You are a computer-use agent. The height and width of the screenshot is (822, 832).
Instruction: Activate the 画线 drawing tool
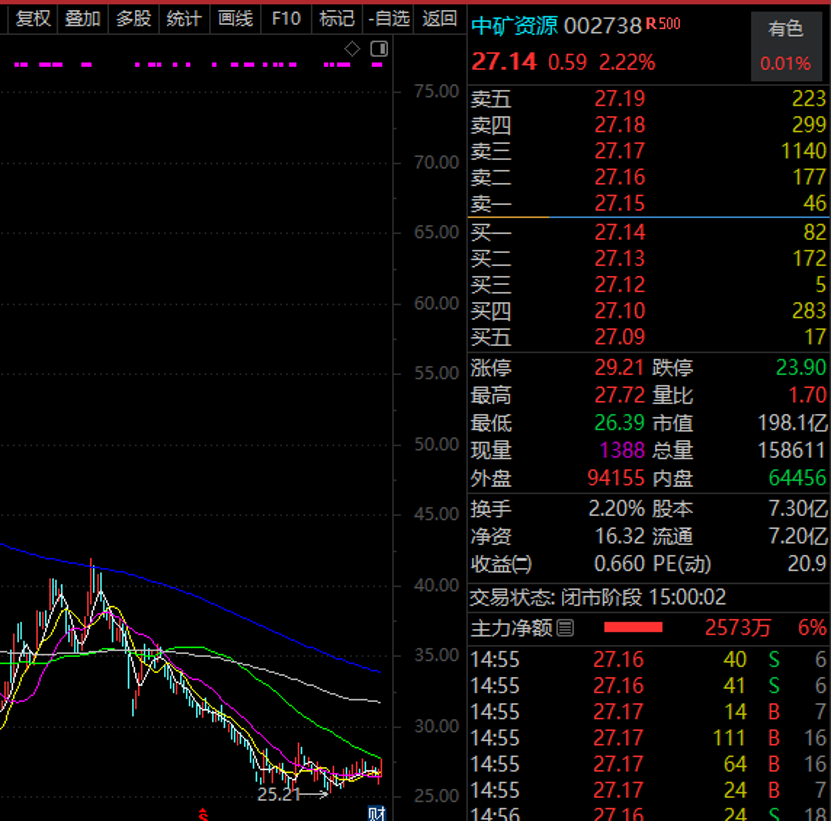[235, 19]
